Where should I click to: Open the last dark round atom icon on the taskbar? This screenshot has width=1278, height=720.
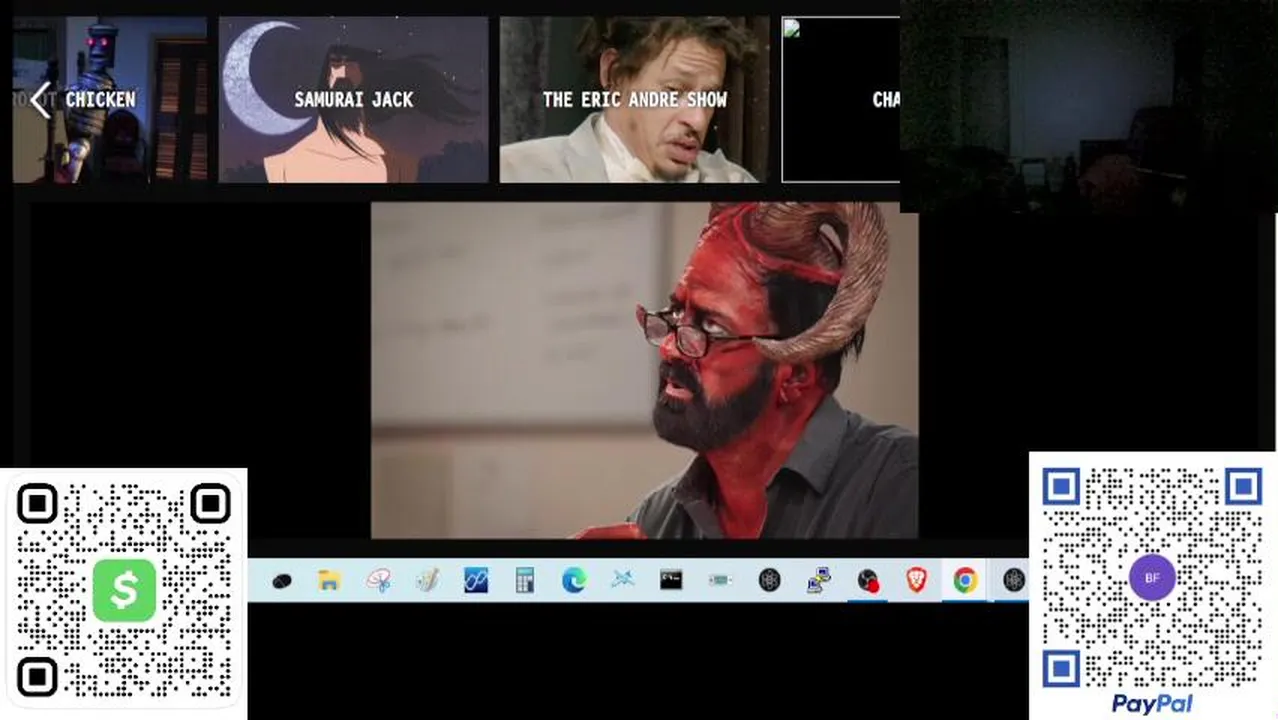point(1014,580)
